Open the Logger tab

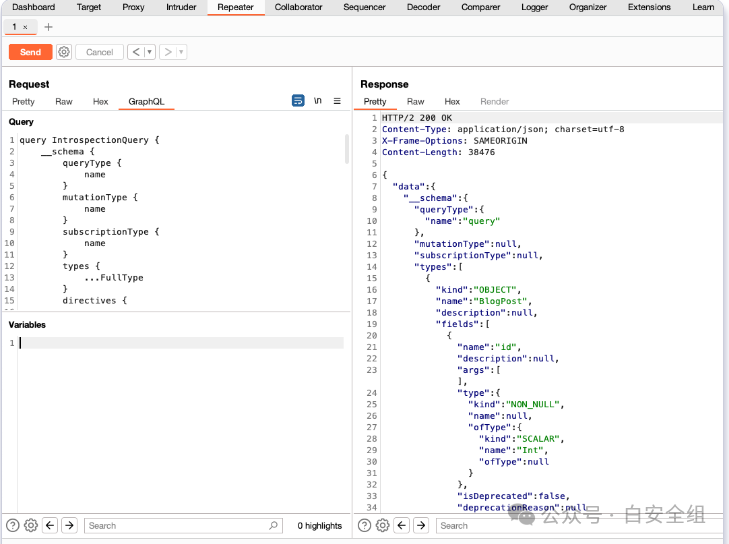point(534,7)
